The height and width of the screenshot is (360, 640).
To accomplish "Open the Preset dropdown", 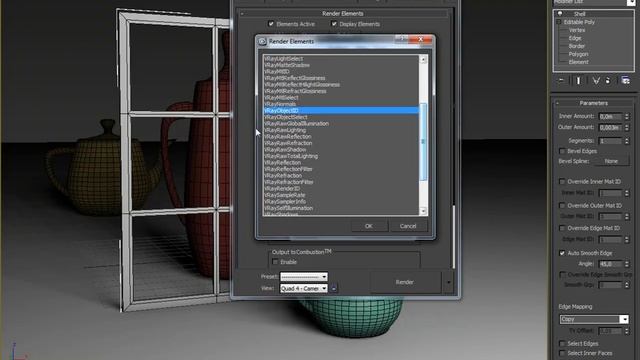I will tap(304, 277).
